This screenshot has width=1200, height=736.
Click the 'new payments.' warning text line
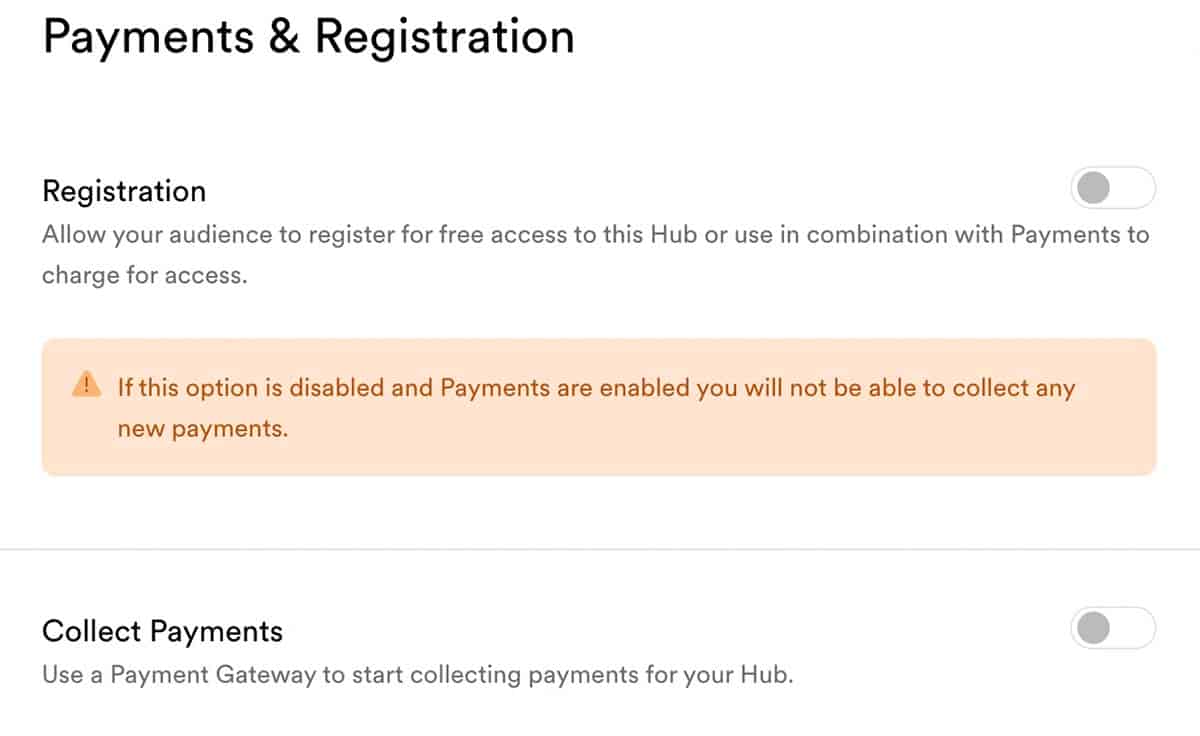click(203, 430)
